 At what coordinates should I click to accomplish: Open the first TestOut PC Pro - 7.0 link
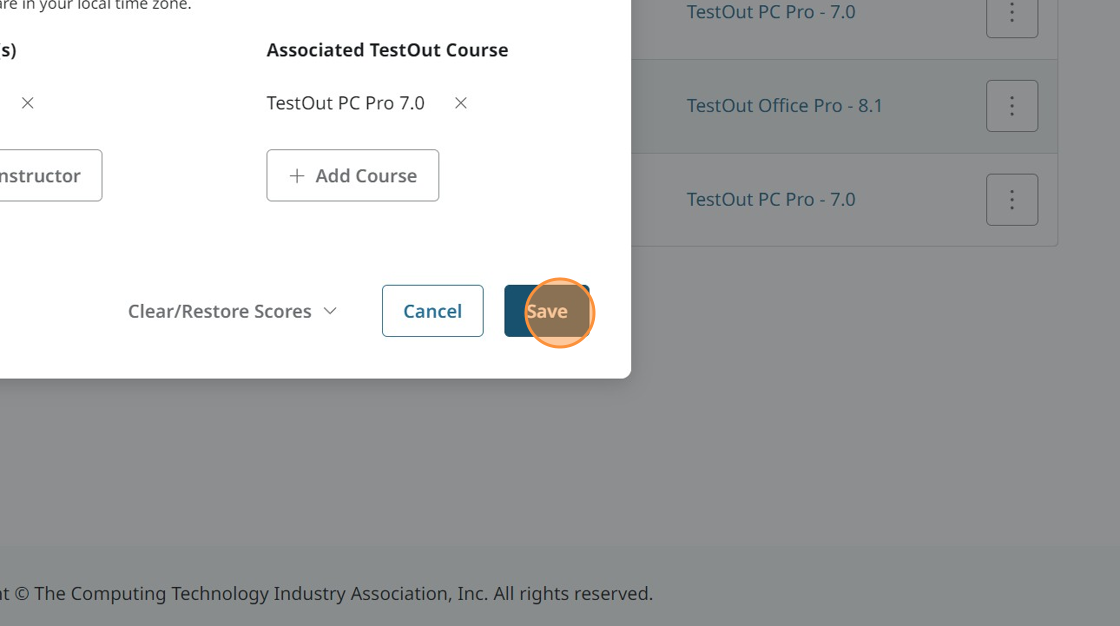point(771,12)
